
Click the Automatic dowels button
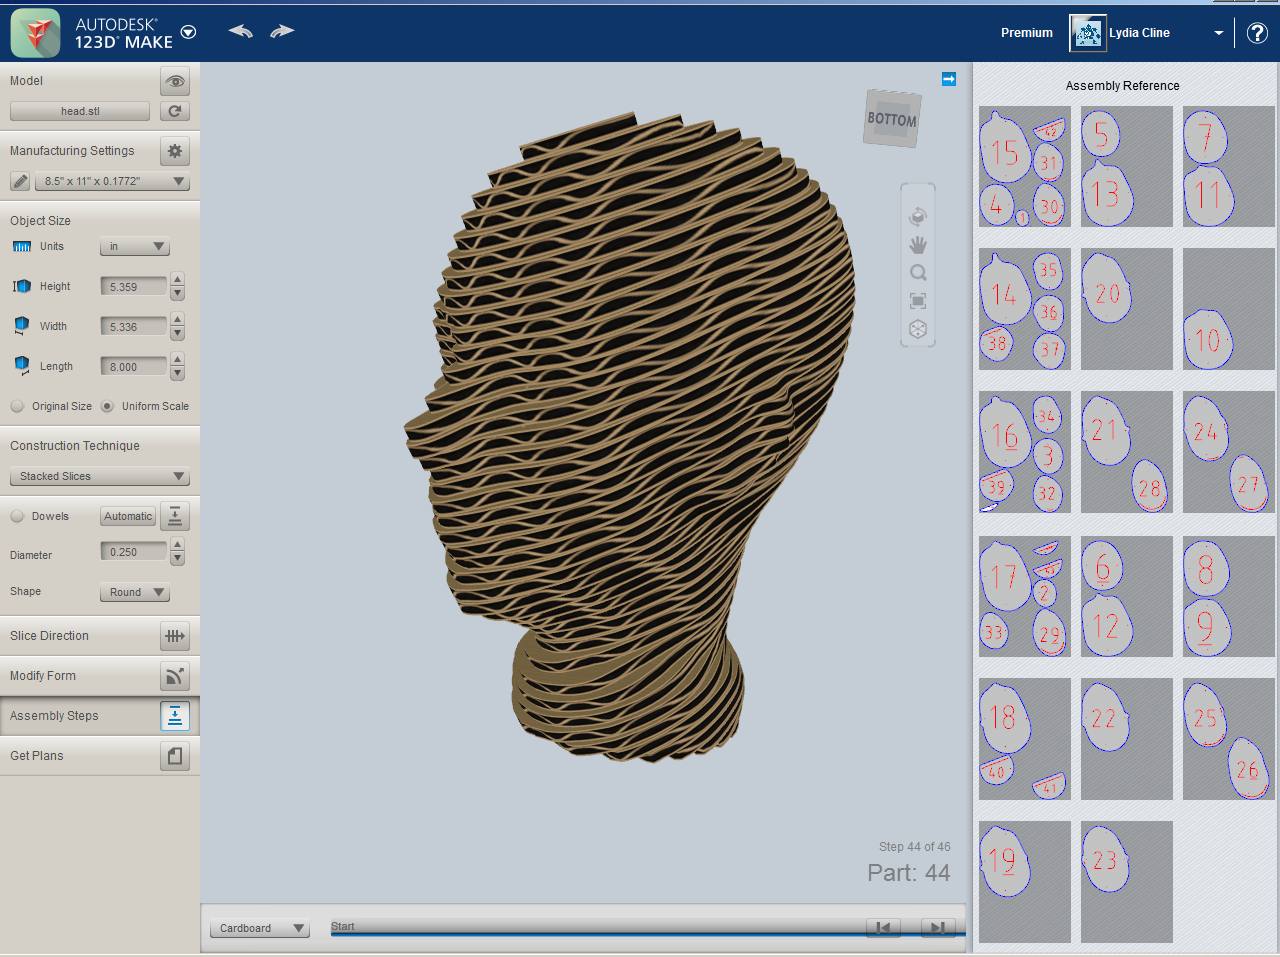tap(128, 516)
